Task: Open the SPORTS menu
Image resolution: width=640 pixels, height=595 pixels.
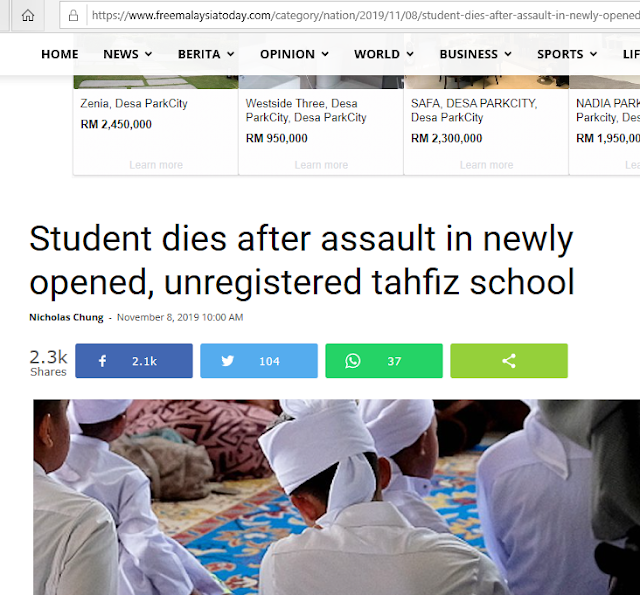Action: click(x=567, y=54)
